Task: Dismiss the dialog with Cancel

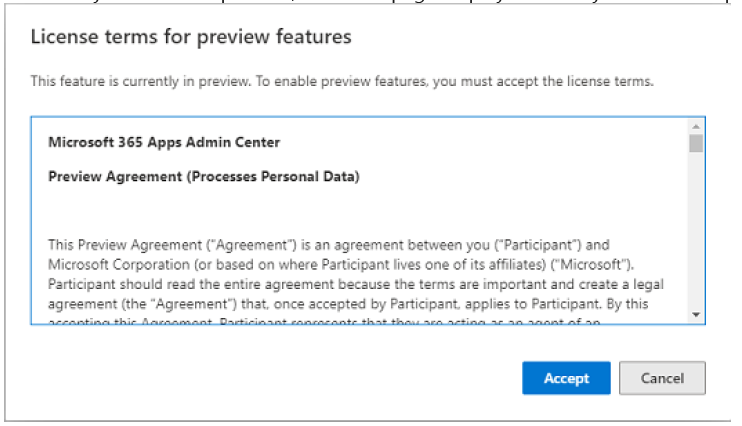Action: pyautogui.click(x=662, y=378)
